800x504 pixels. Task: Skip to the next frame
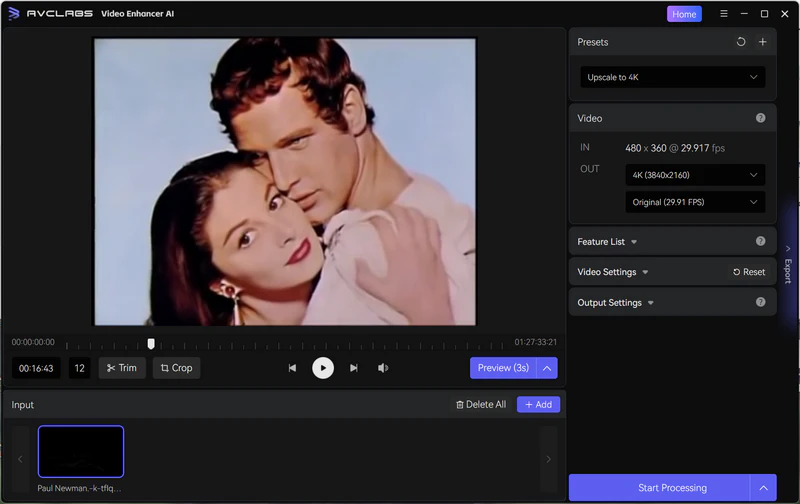pos(354,368)
